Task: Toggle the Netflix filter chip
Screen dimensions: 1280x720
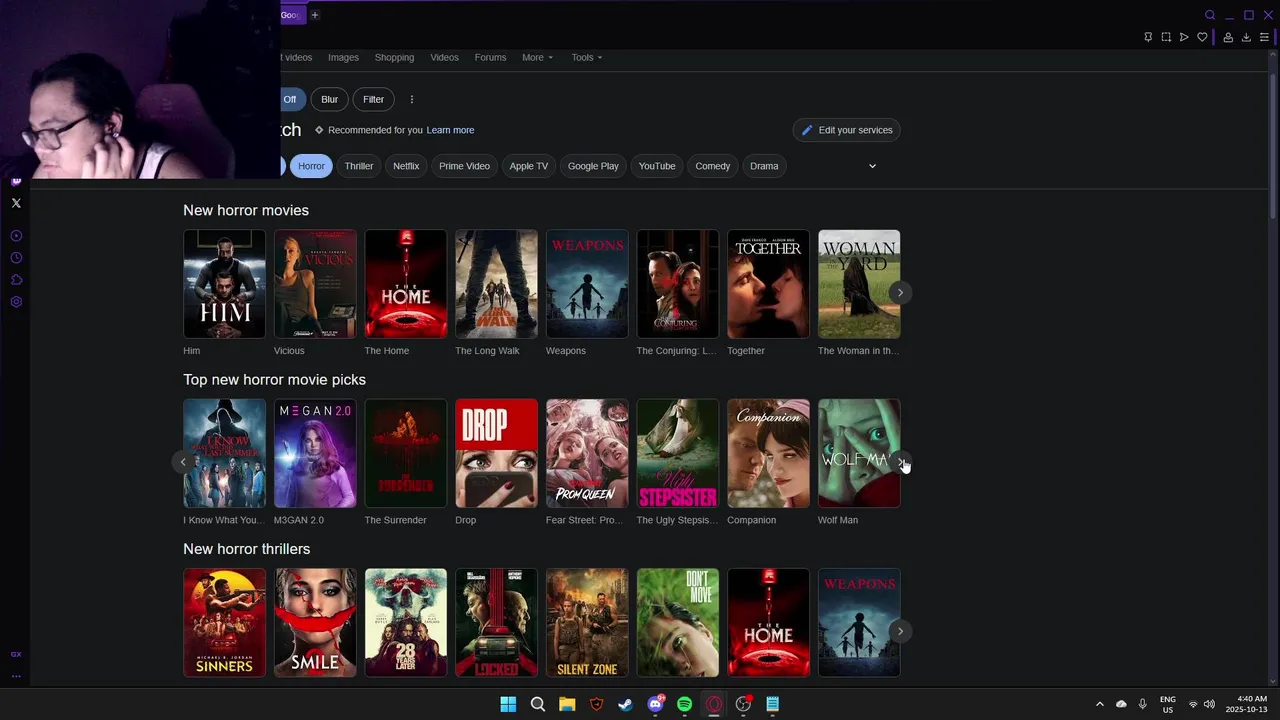Action: coord(406,166)
